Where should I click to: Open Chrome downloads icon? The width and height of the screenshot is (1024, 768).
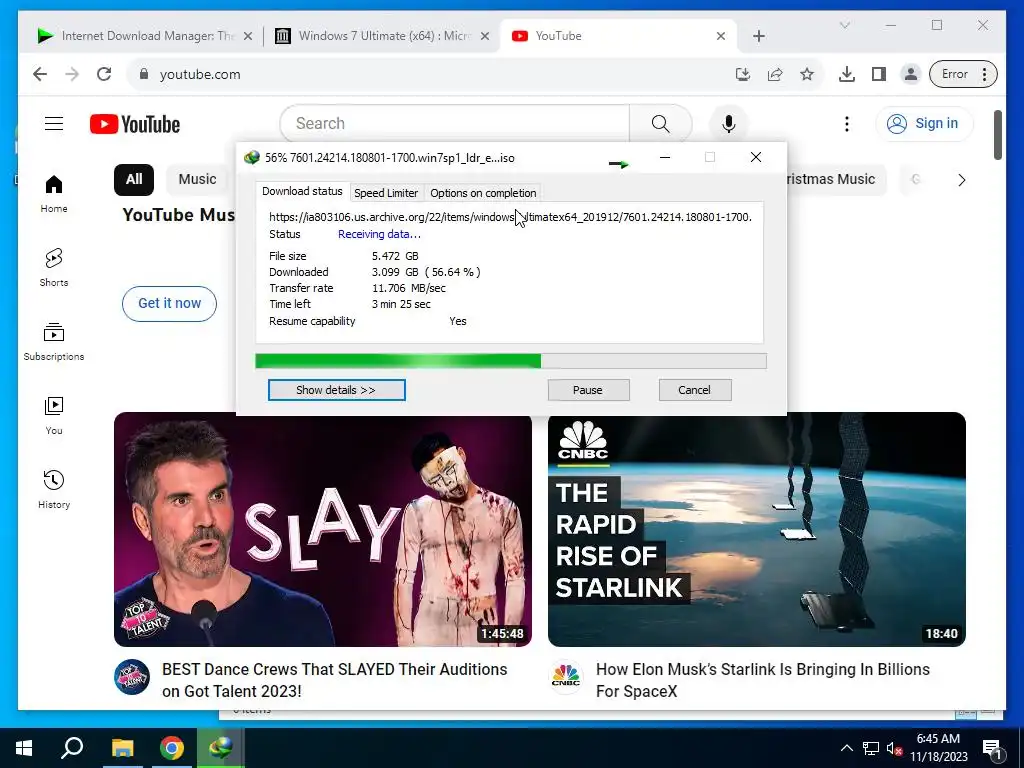(846, 74)
